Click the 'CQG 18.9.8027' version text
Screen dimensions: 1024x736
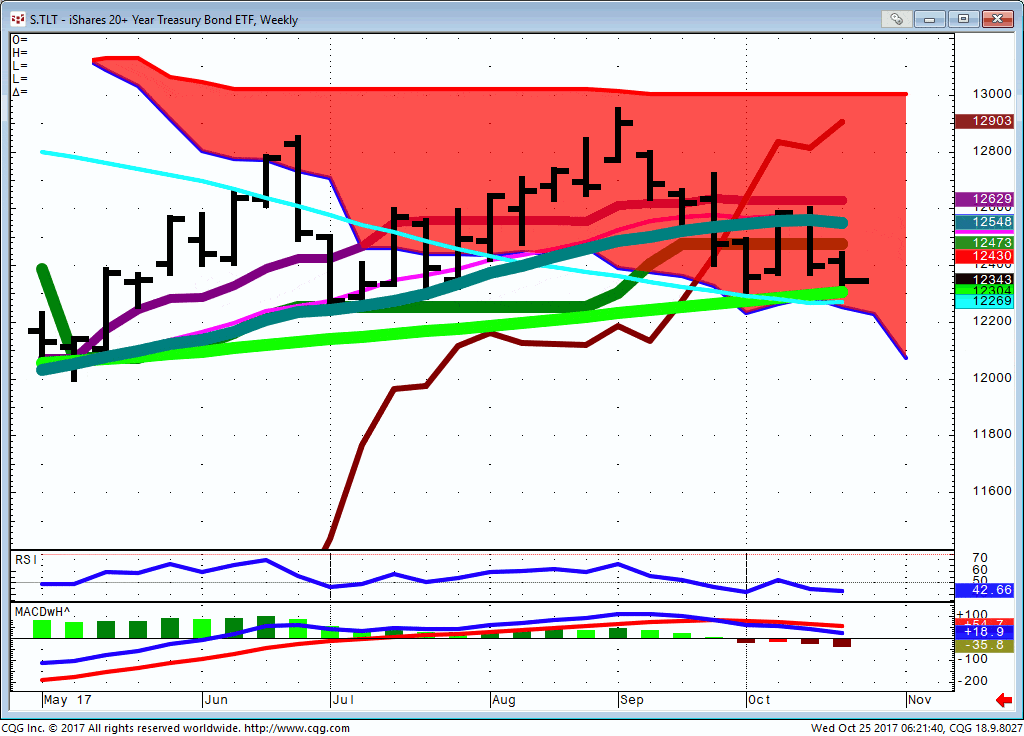point(986,728)
